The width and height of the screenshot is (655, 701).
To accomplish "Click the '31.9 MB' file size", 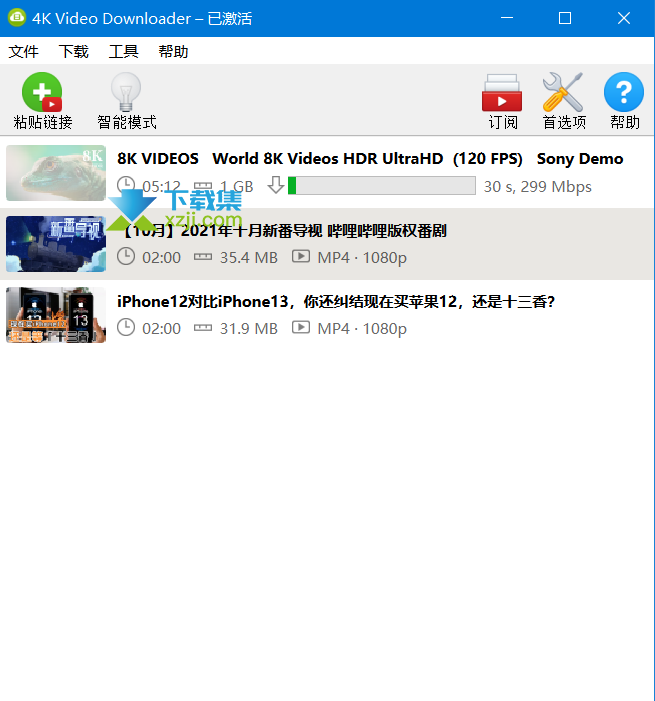I will pyautogui.click(x=249, y=329).
